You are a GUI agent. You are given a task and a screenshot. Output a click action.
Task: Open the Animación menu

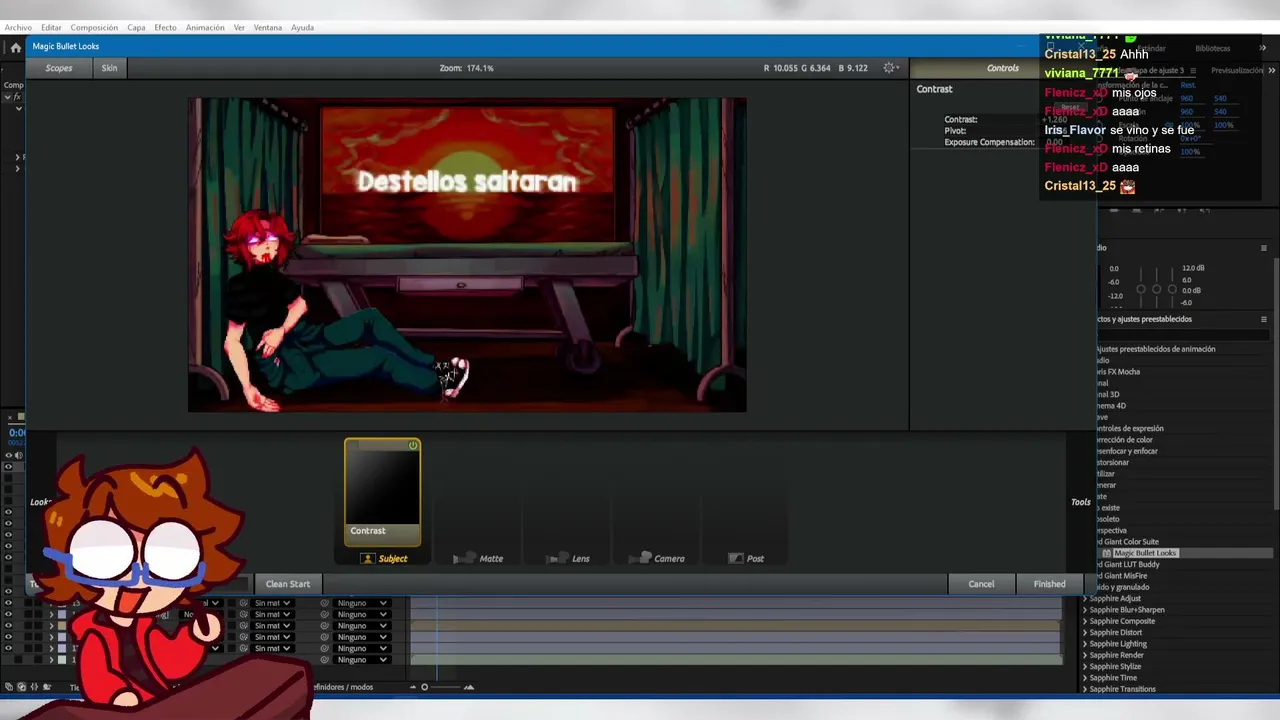205,28
